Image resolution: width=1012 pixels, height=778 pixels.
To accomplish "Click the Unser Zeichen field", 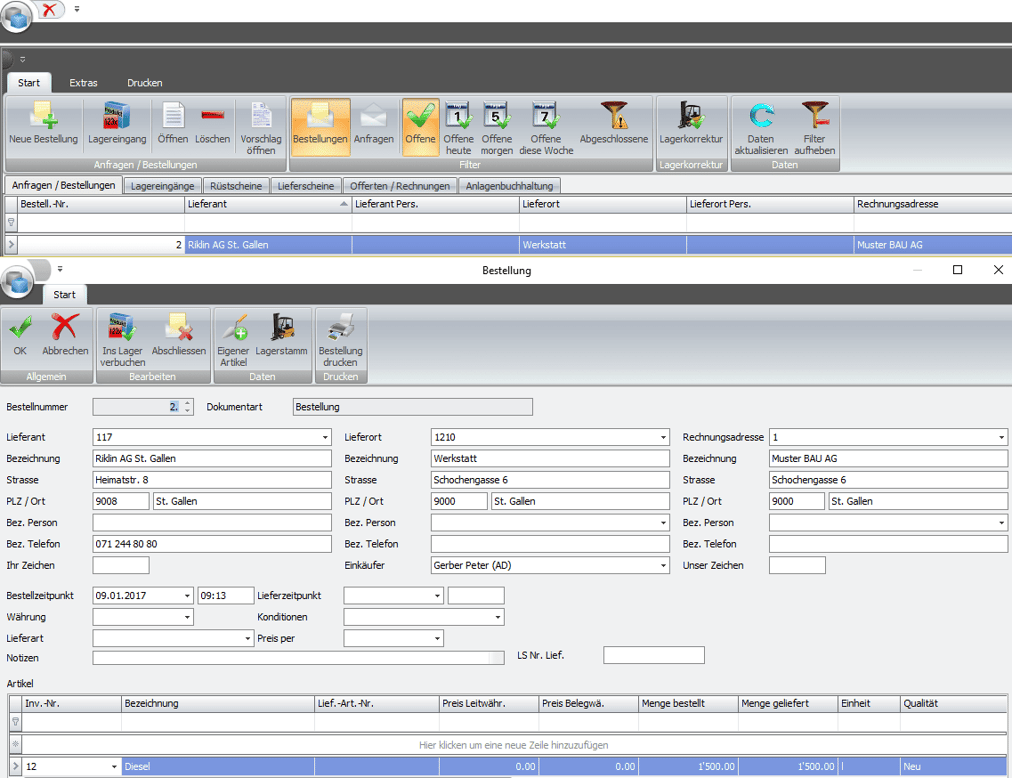I will point(797,565).
